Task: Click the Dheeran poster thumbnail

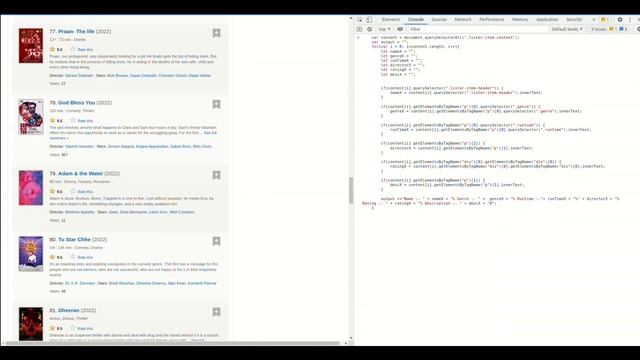Action: (x=31, y=324)
